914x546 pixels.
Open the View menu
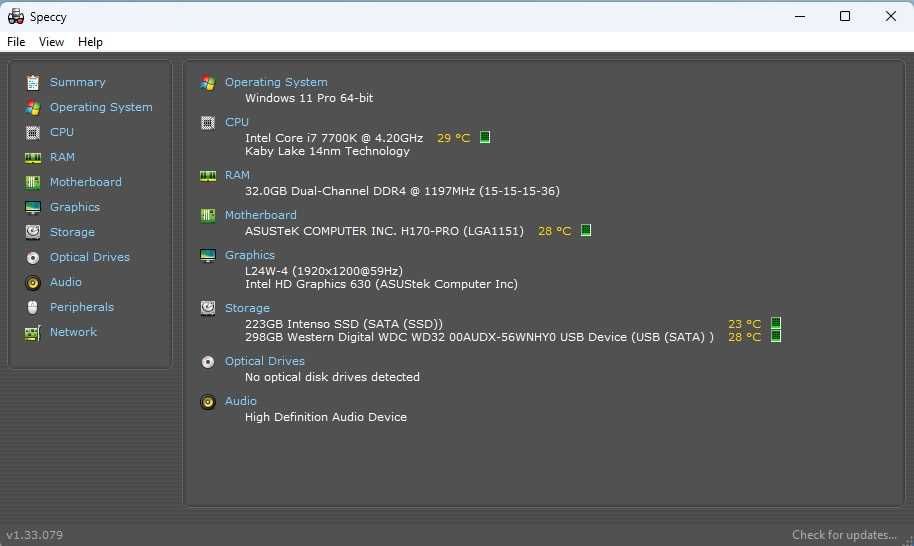click(51, 42)
